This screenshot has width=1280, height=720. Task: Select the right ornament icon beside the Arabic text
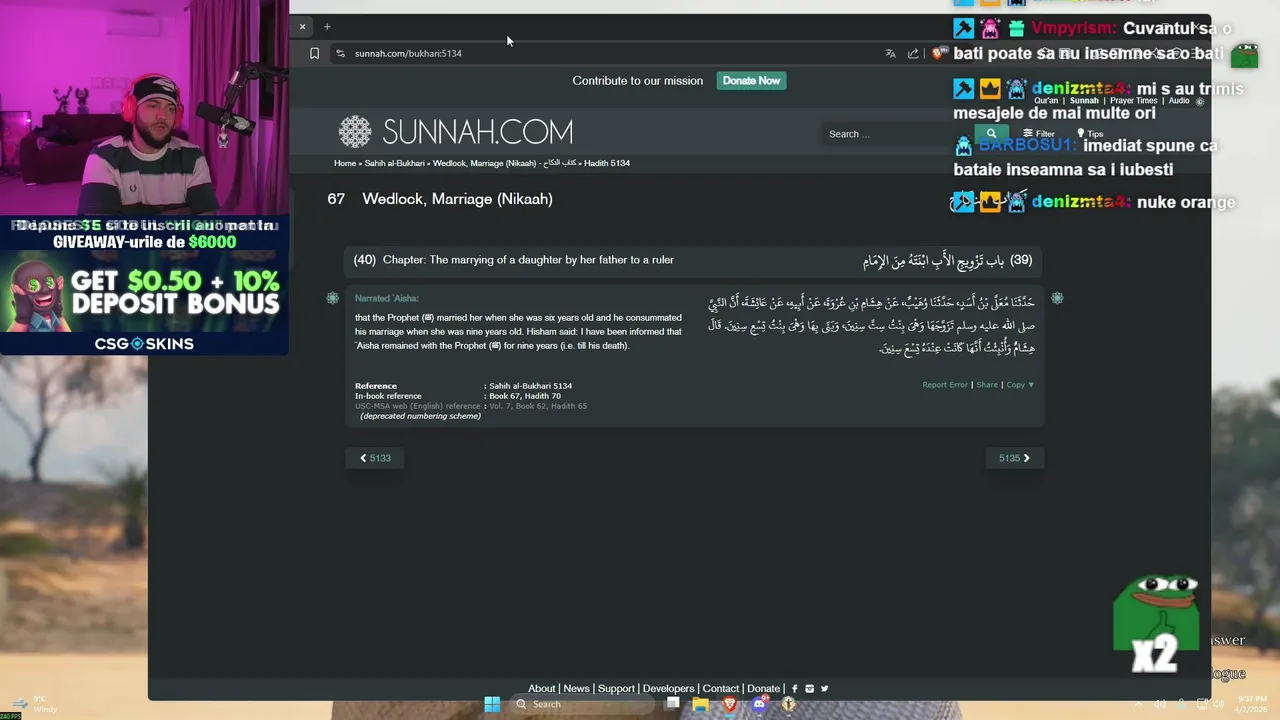coord(1057,298)
